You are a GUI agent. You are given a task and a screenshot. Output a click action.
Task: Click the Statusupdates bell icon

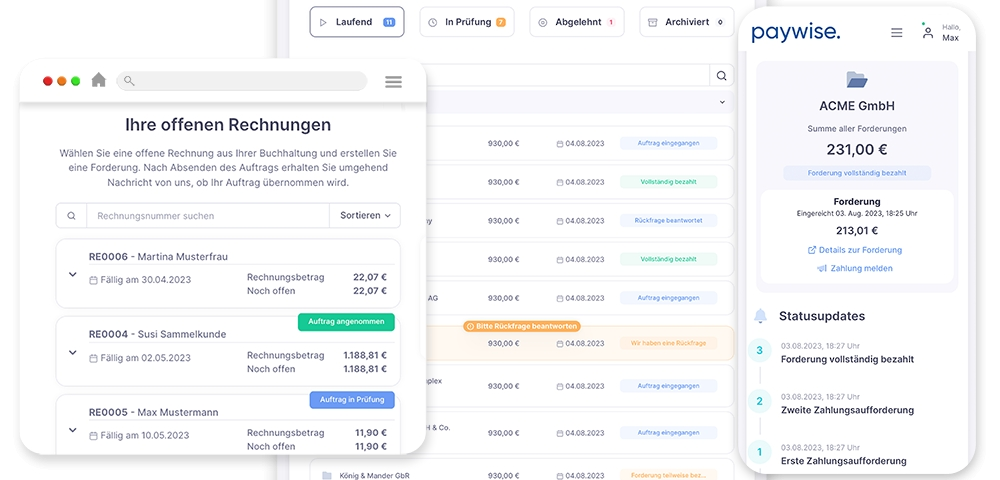[x=760, y=316]
